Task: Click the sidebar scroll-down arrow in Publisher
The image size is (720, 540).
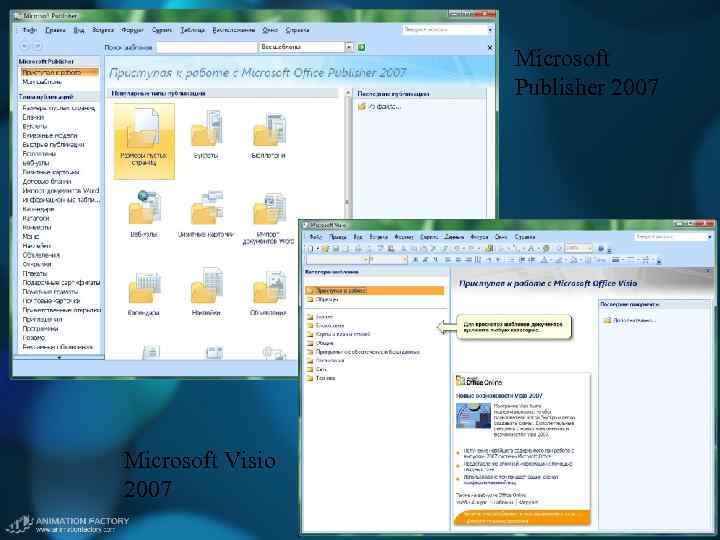Action: point(59,357)
